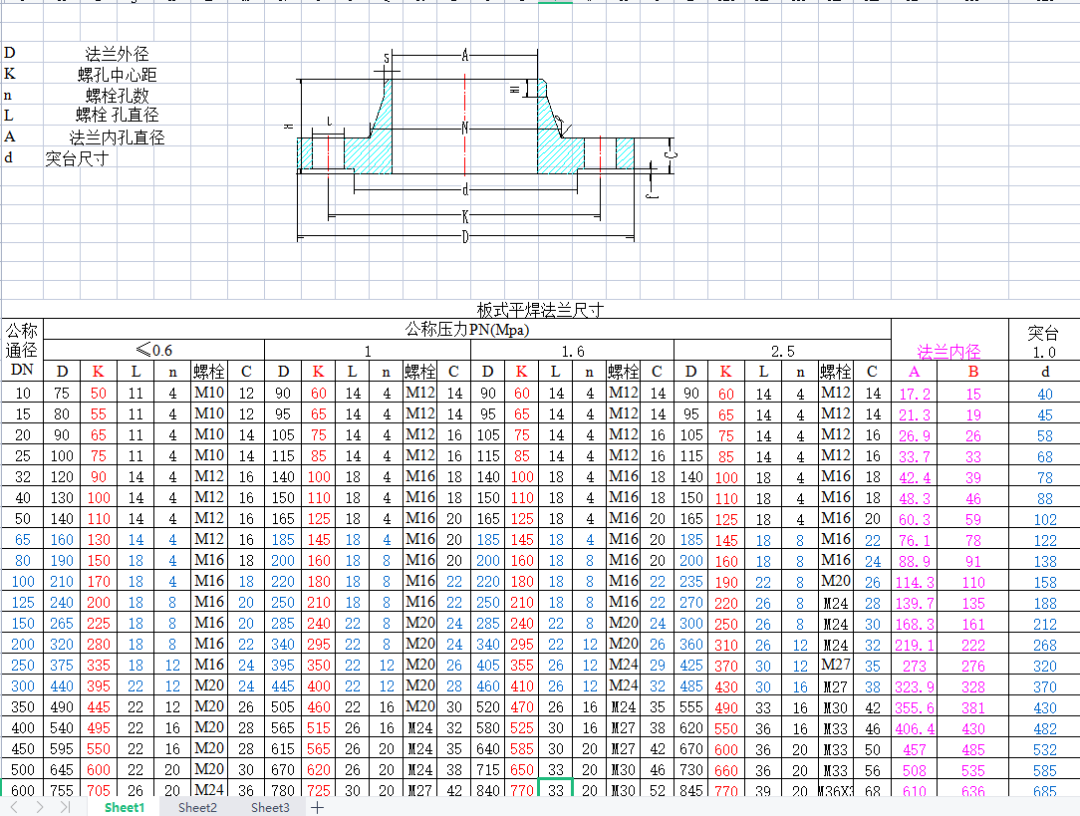This screenshot has height=816, width=1080.
Task: Select DN value 600 cell
Action: click(x=22, y=790)
